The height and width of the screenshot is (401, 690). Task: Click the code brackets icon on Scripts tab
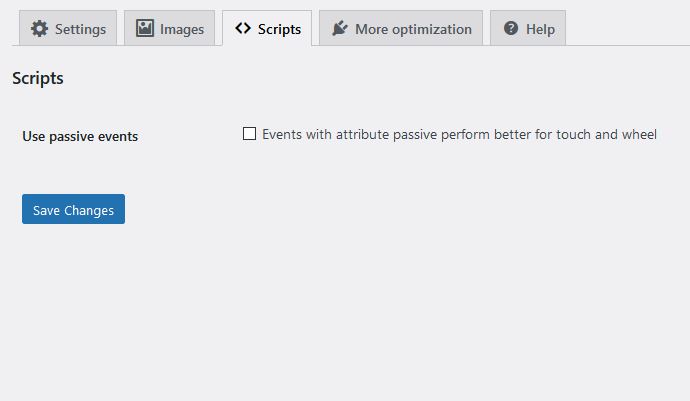coord(243,28)
